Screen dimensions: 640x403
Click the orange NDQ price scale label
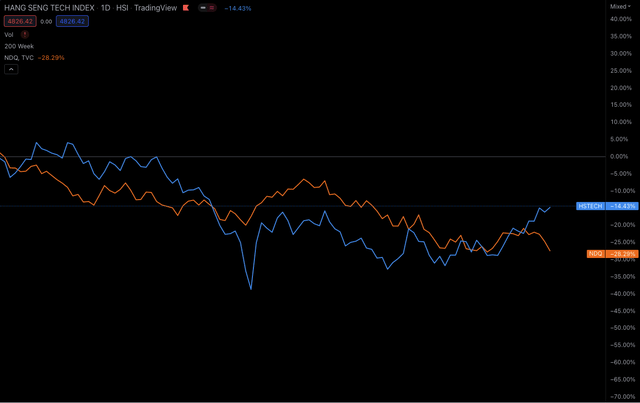pyautogui.click(x=596, y=254)
